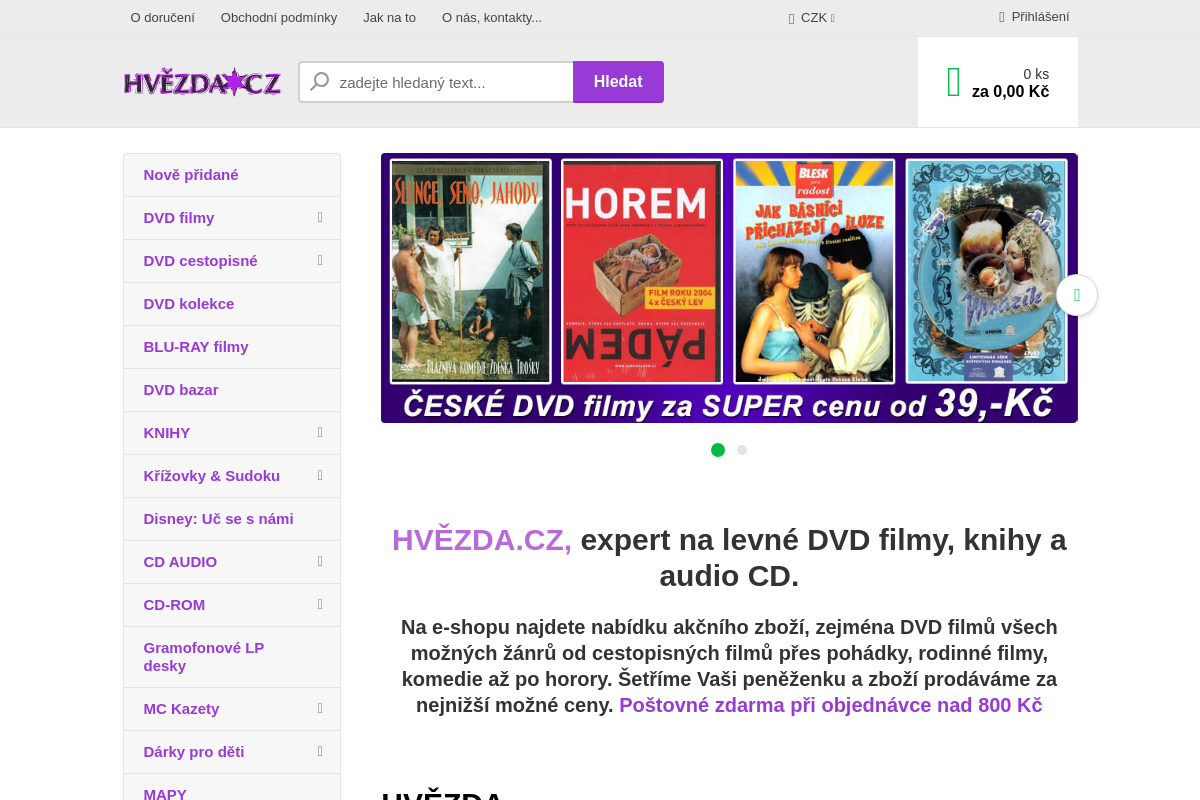This screenshot has height=800, width=1200.
Task: Expand the CD AUDIO submenu arrow
Action: (x=320, y=561)
